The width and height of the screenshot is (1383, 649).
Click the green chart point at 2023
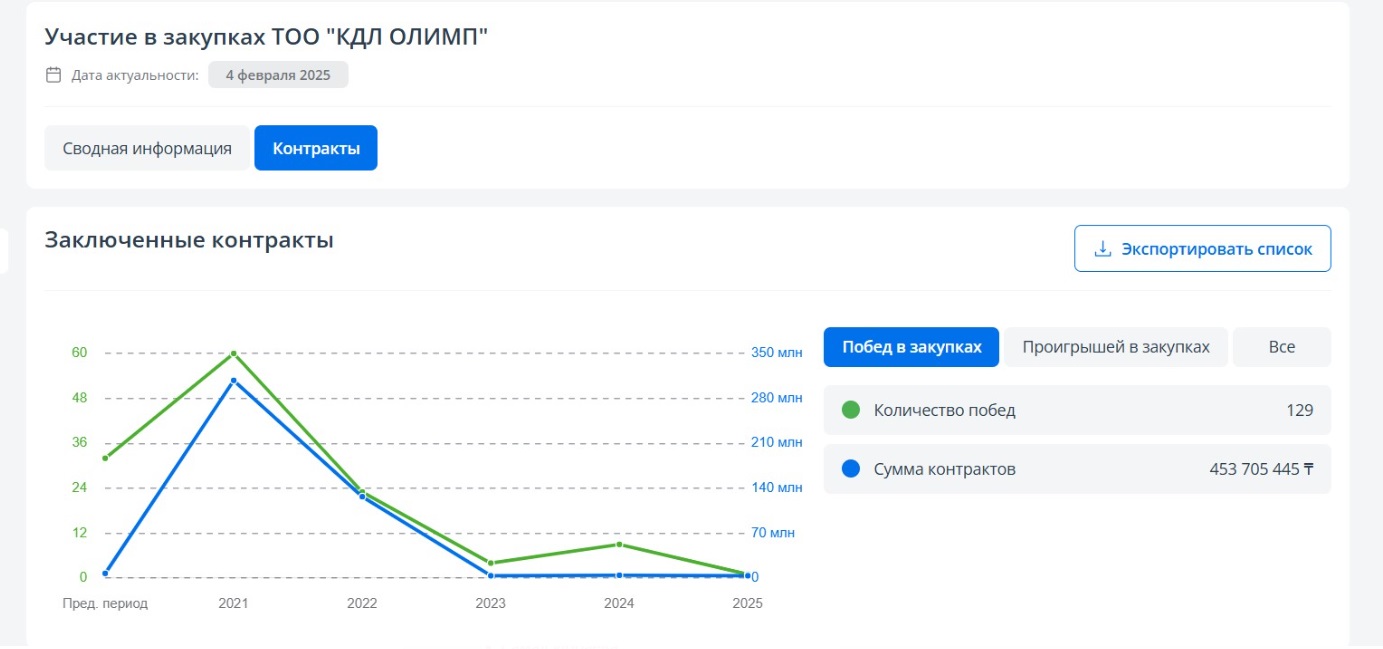(x=490, y=563)
